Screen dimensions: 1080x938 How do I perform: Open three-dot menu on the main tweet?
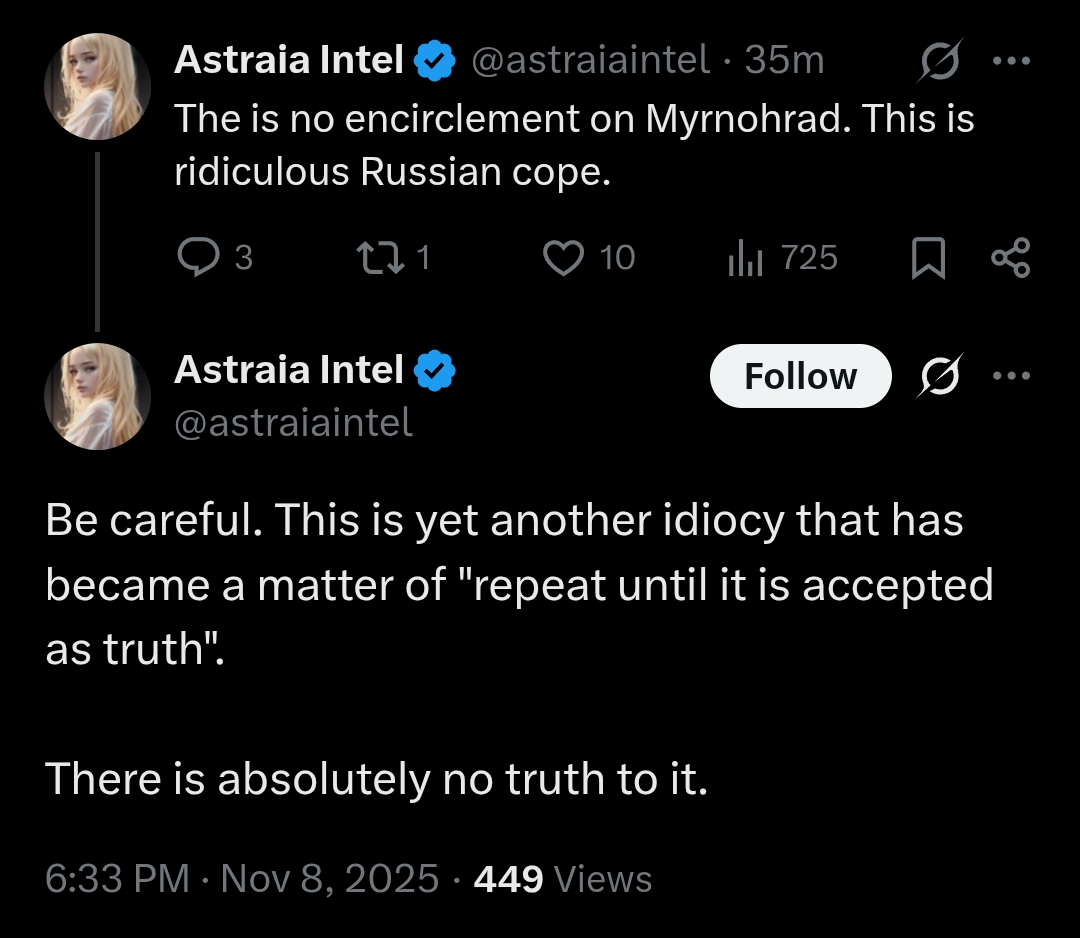tap(1011, 375)
